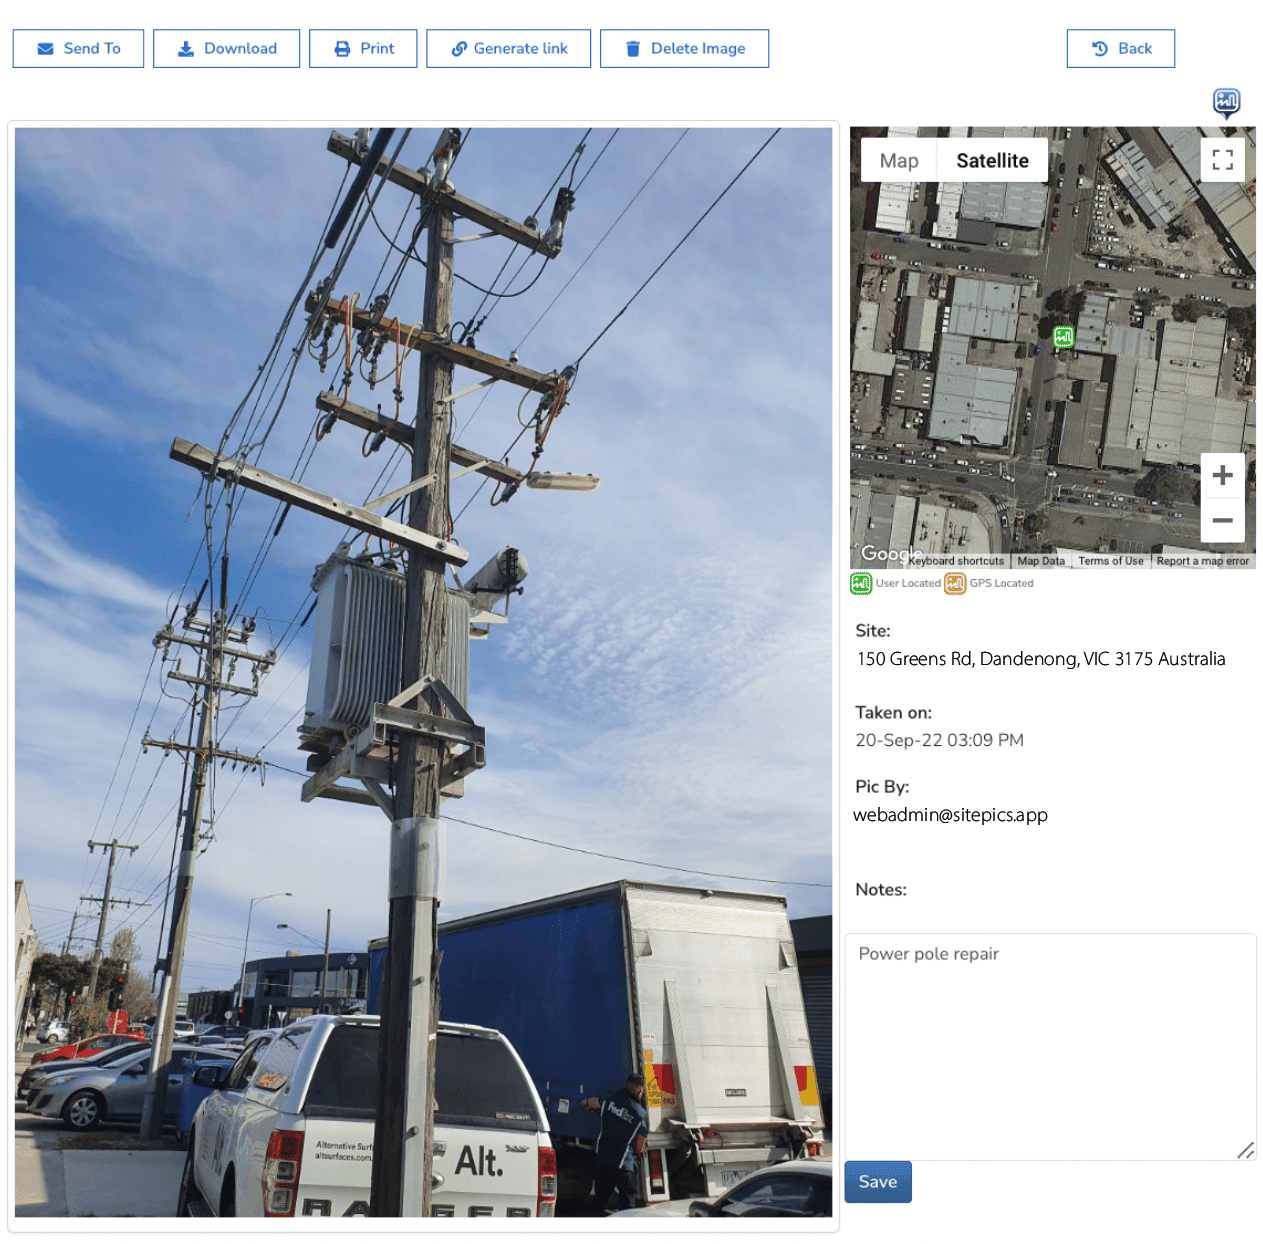Click the Notes: label
This screenshot has width=1263, height=1244.
[881, 890]
